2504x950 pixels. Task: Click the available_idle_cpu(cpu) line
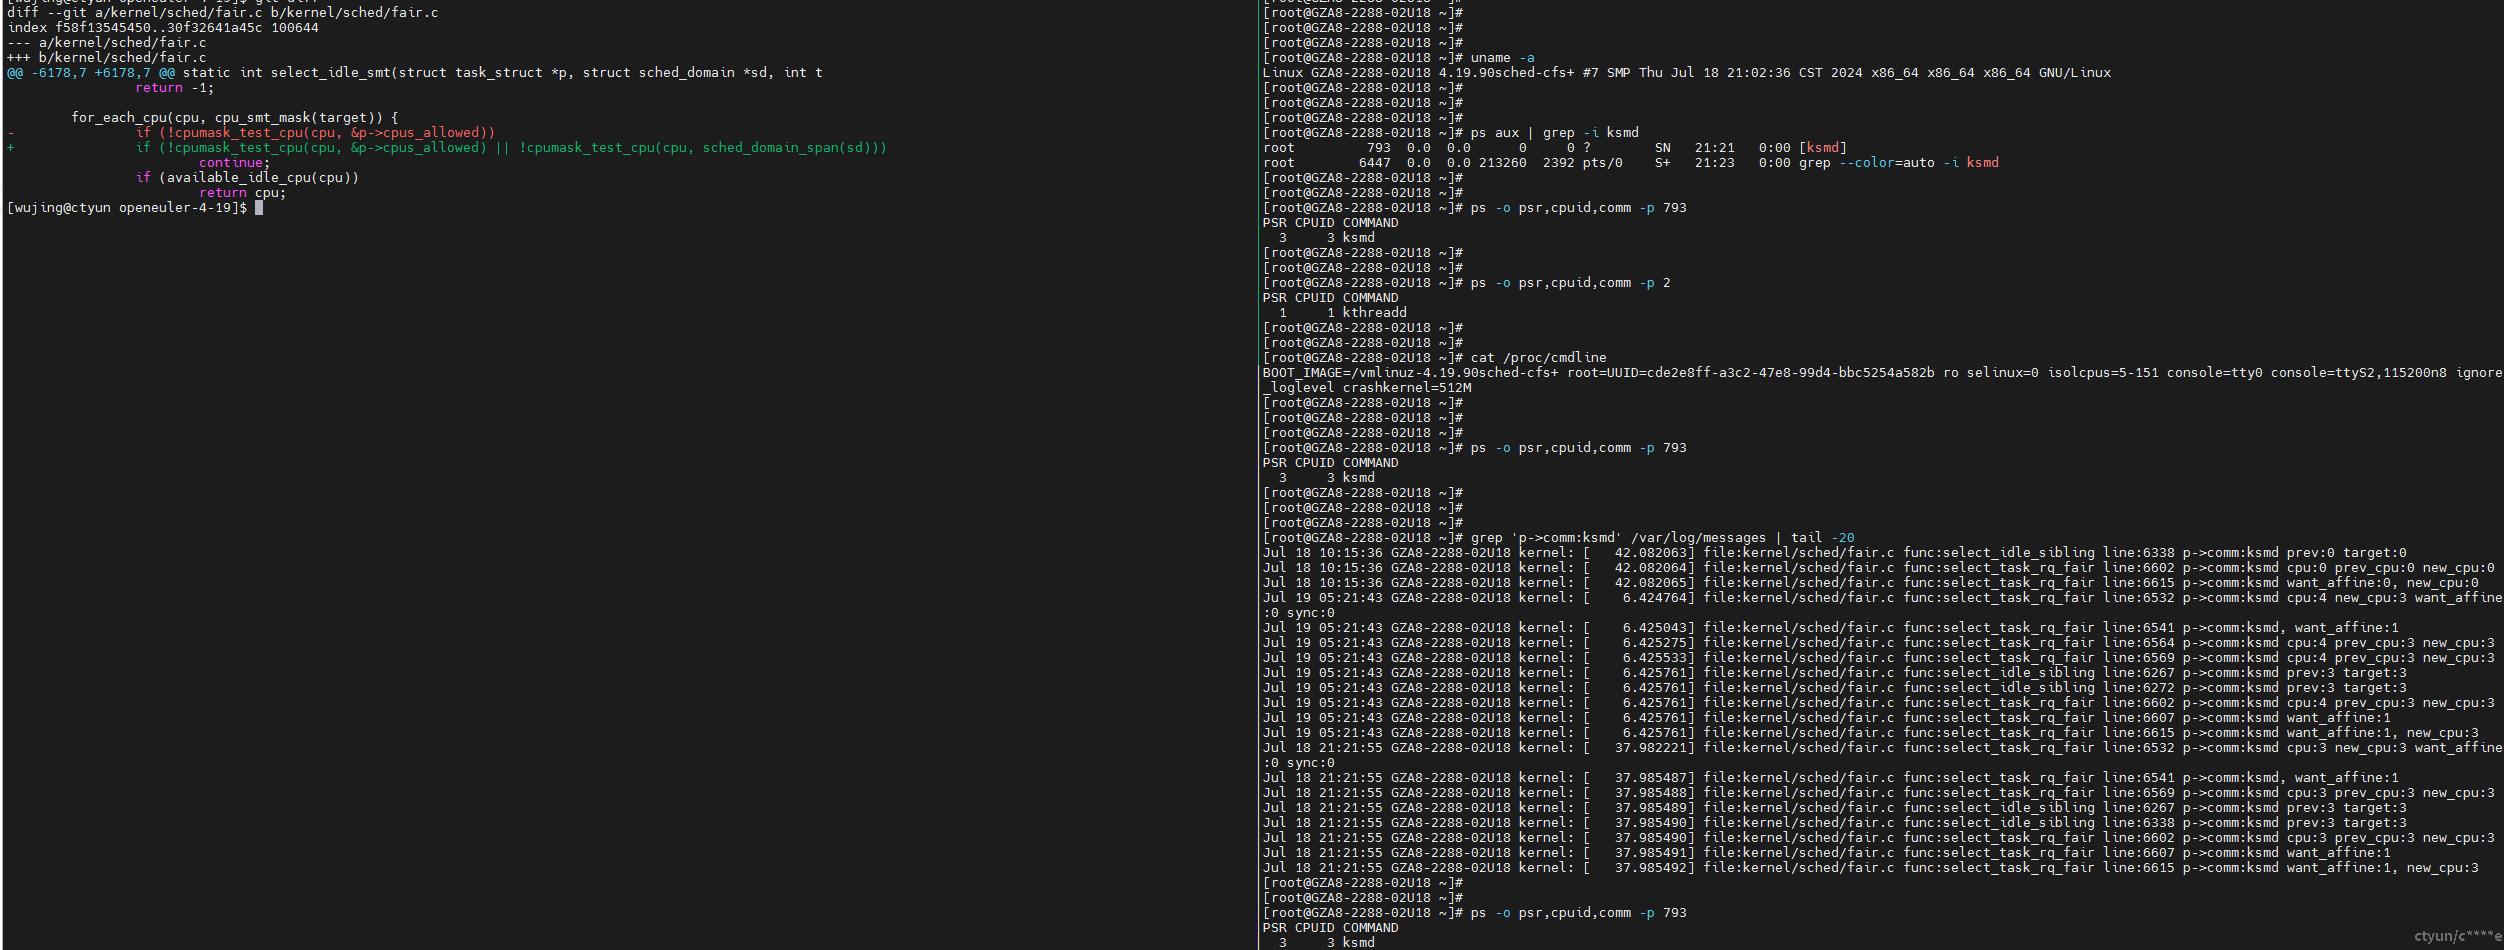(247, 178)
